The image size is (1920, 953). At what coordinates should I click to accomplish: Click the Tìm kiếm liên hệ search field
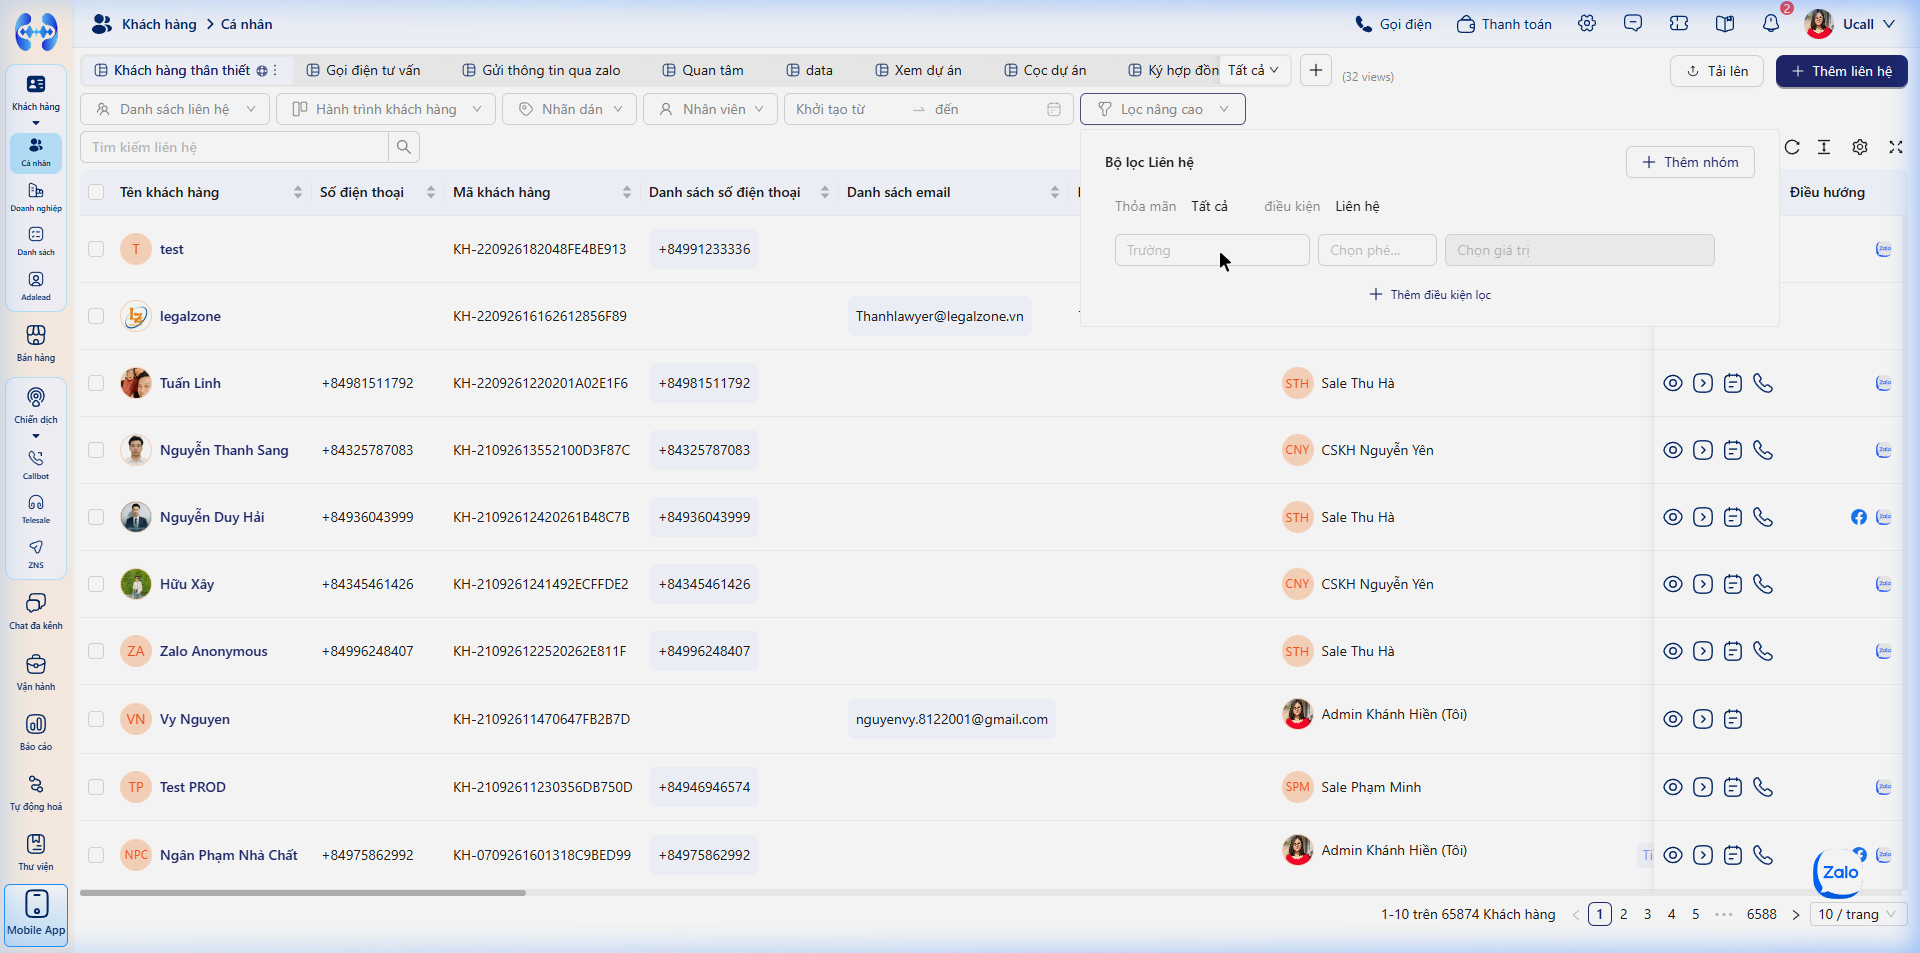235,147
